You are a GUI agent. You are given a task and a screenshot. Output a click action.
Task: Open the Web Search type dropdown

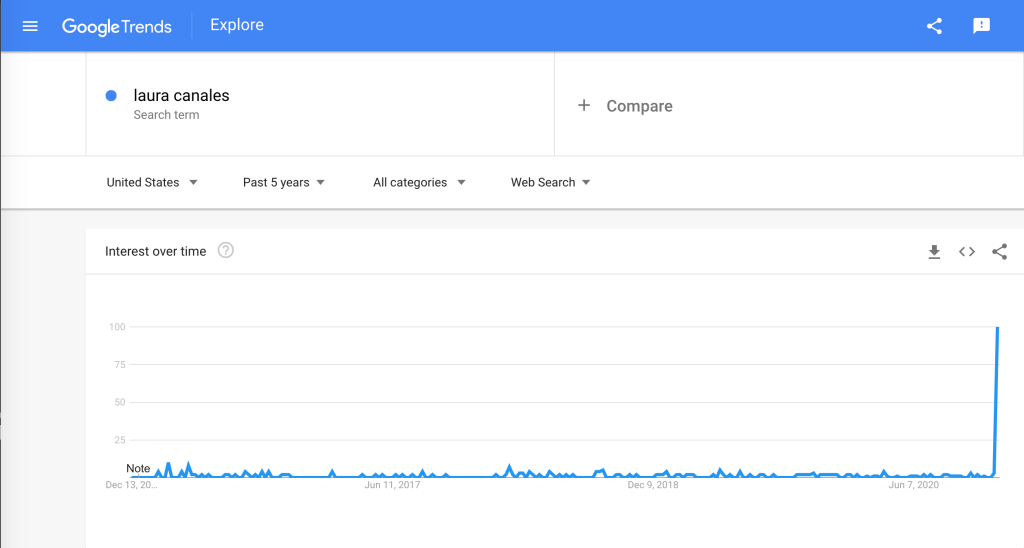point(550,182)
